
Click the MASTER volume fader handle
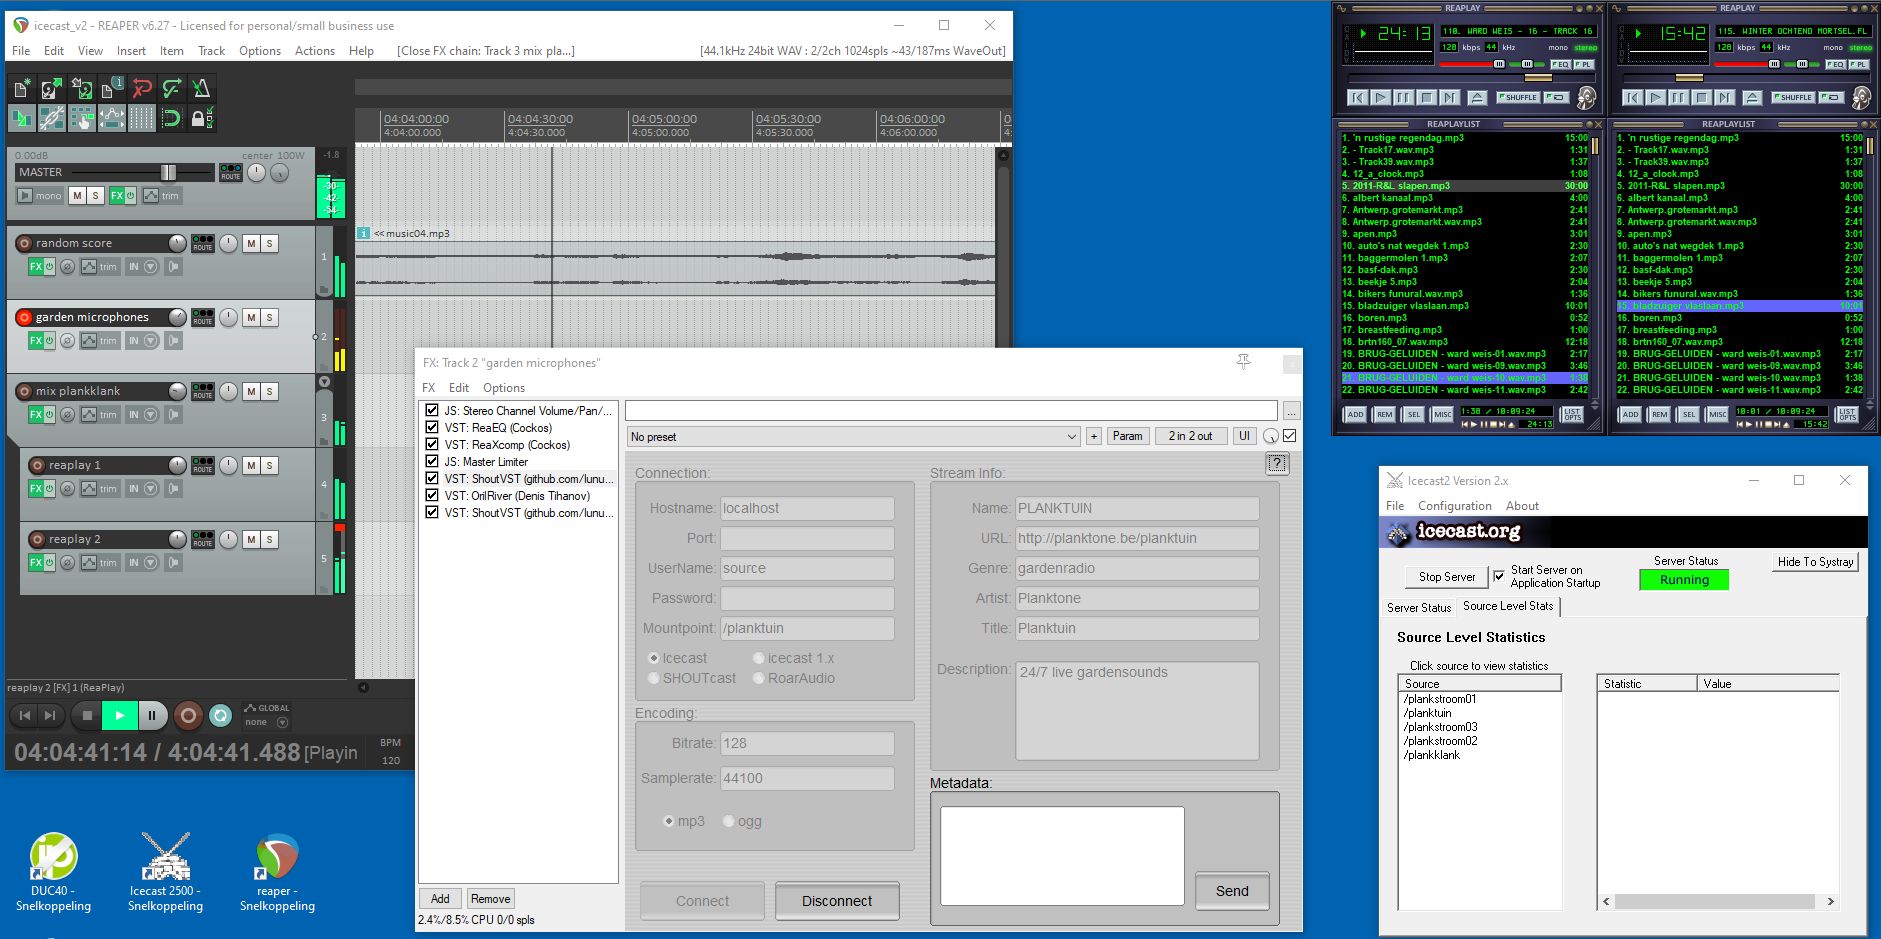click(168, 172)
